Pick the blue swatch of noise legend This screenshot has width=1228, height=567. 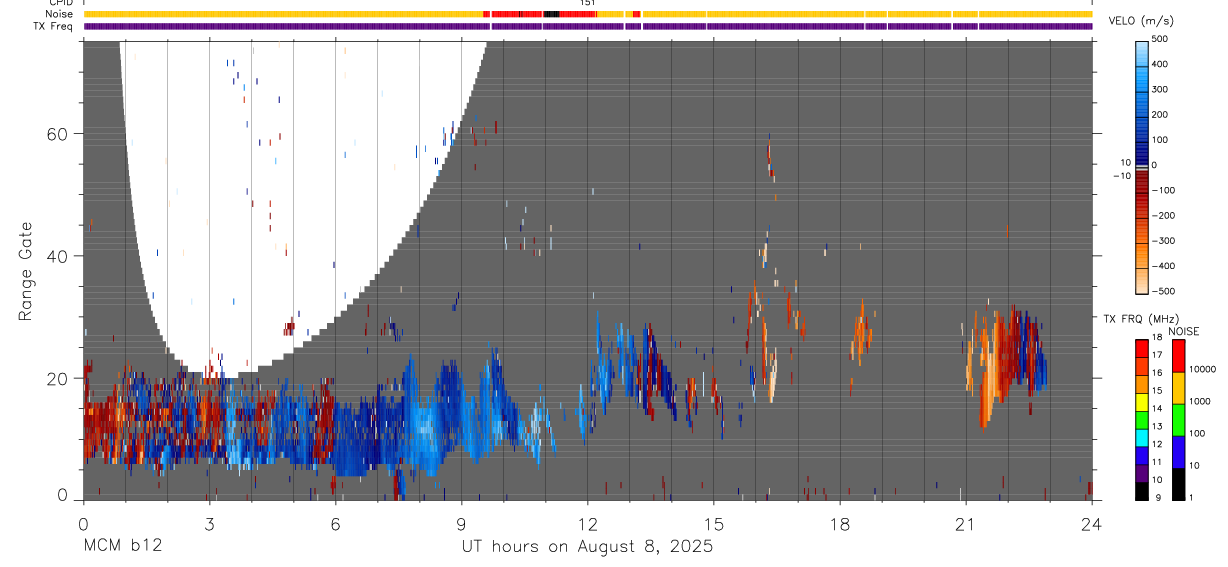1179,451
